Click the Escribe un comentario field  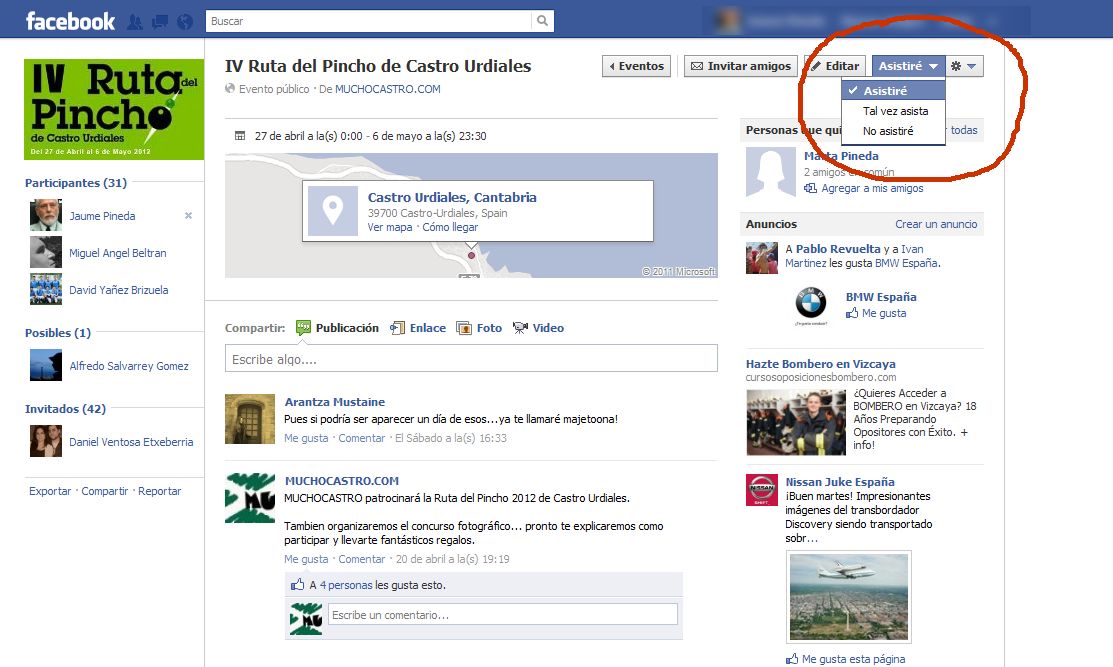503,614
